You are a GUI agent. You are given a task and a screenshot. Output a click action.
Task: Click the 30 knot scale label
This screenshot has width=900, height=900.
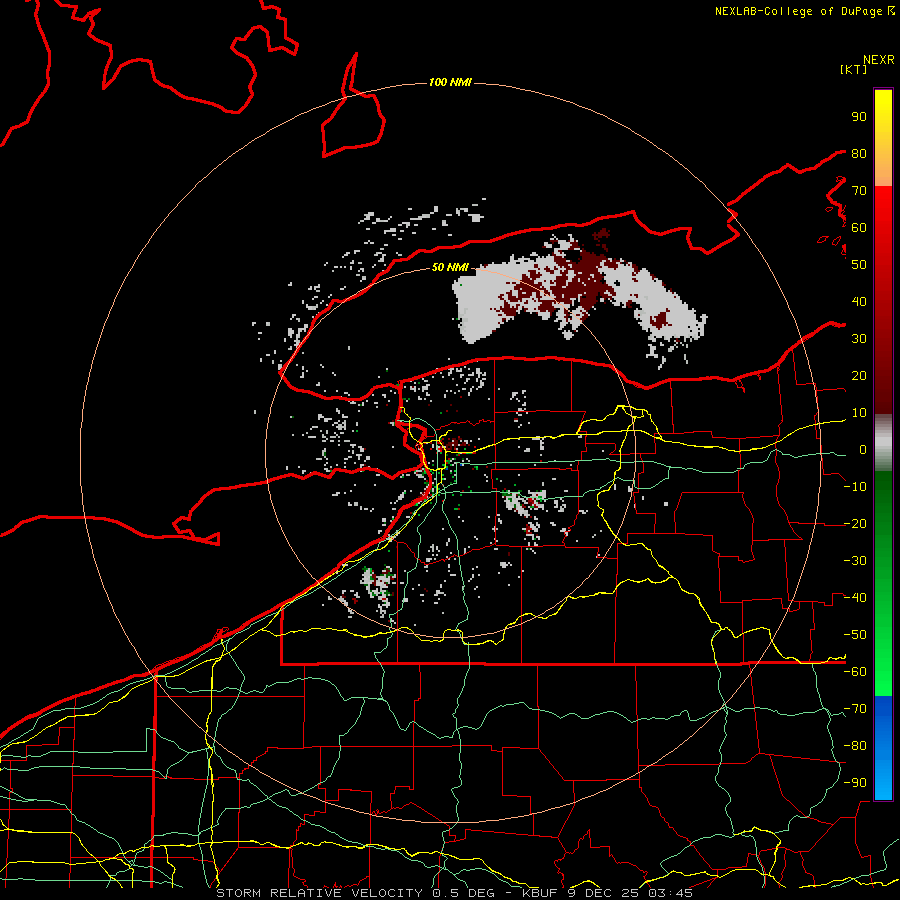click(x=859, y=339)
